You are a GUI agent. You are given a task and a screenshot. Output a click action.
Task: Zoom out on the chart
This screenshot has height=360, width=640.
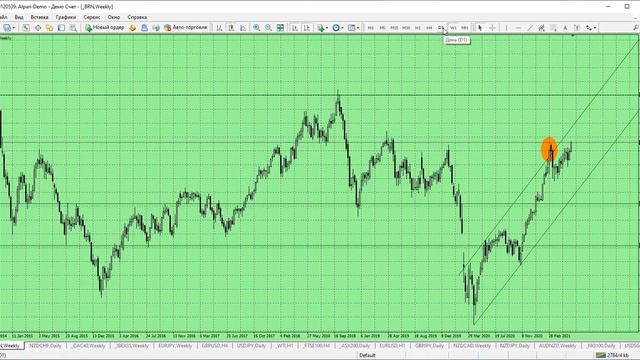click(268, 28)
